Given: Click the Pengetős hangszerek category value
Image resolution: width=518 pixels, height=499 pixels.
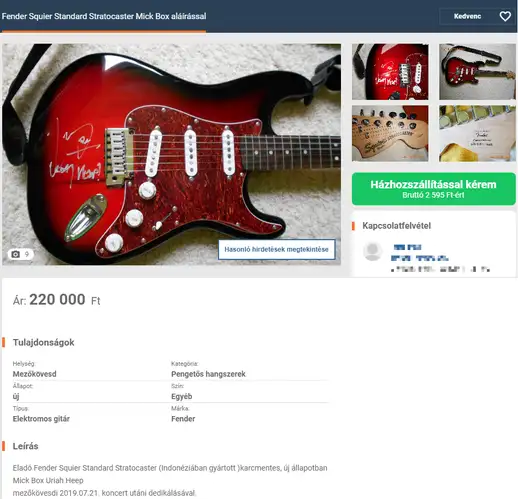Looking at the screenshot, I should point(208,374).
